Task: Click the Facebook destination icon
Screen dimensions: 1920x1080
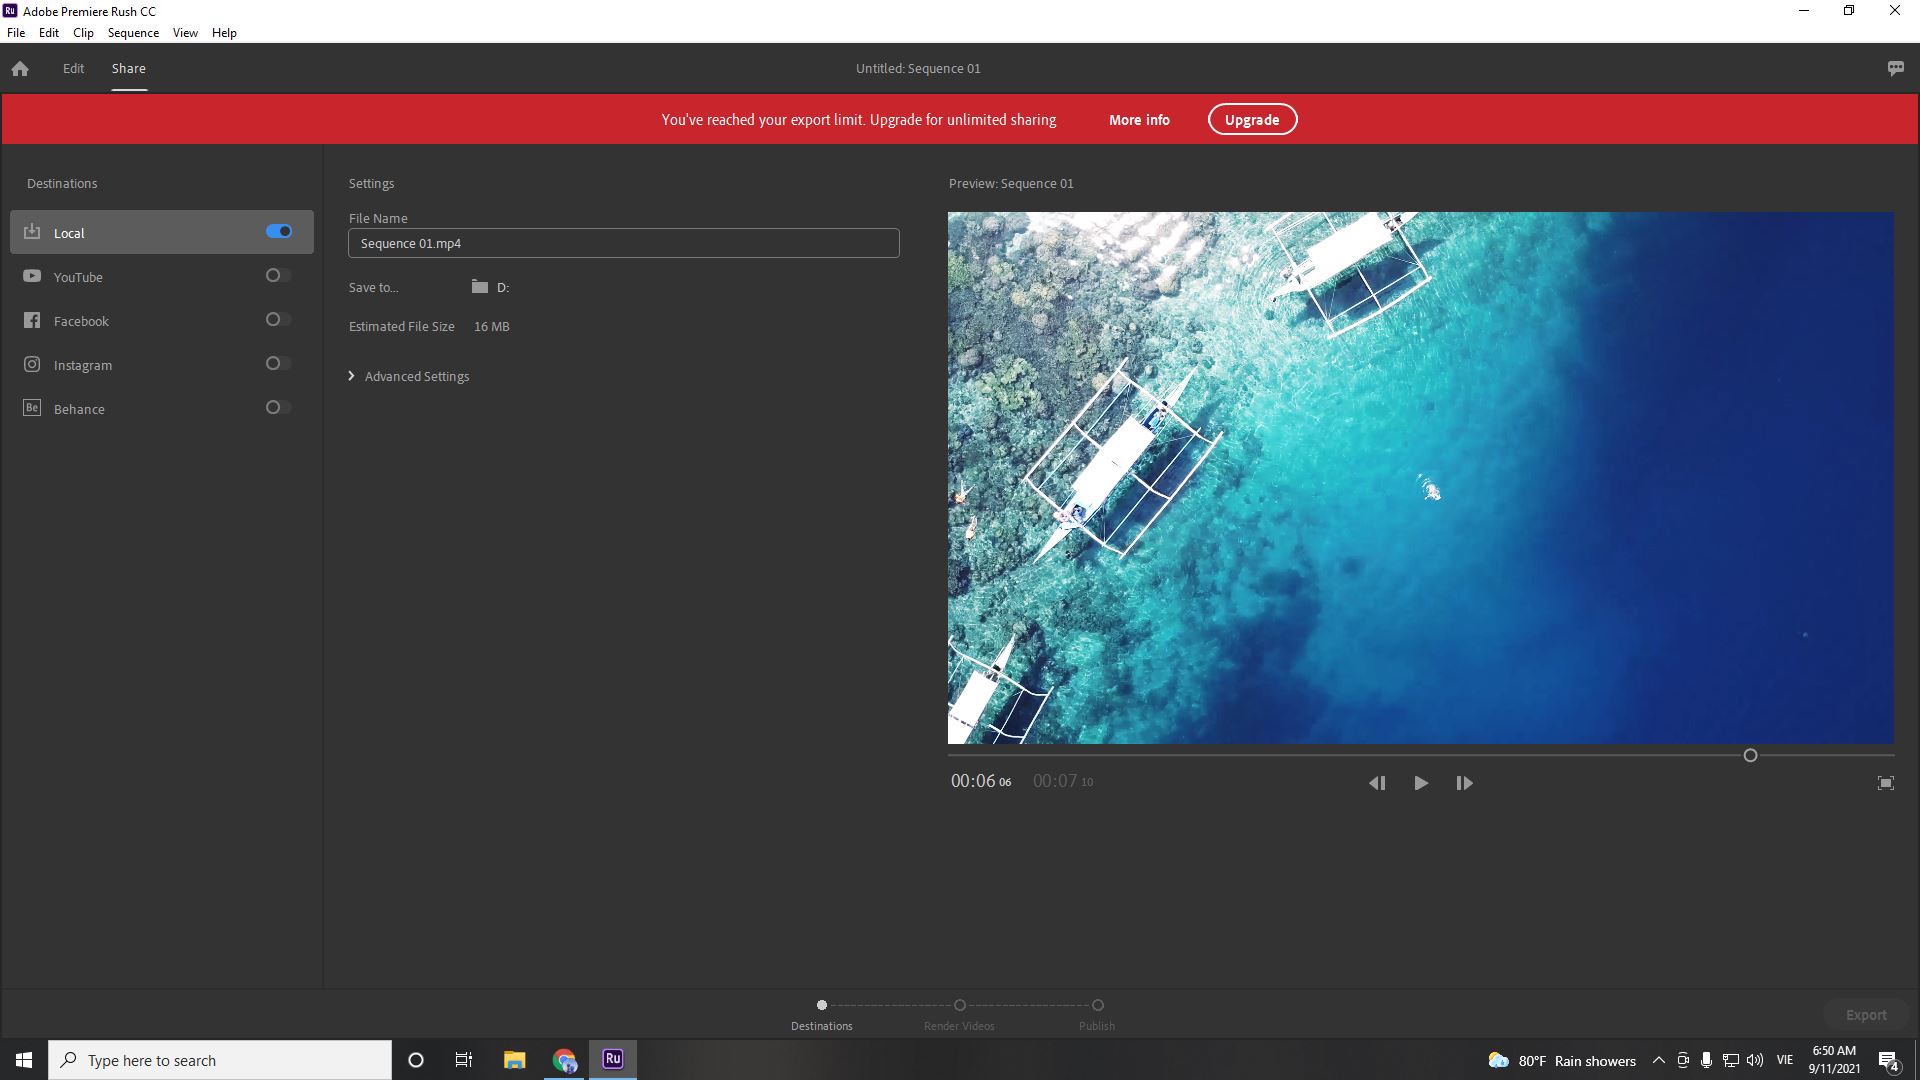Action: tap(32, 320)
